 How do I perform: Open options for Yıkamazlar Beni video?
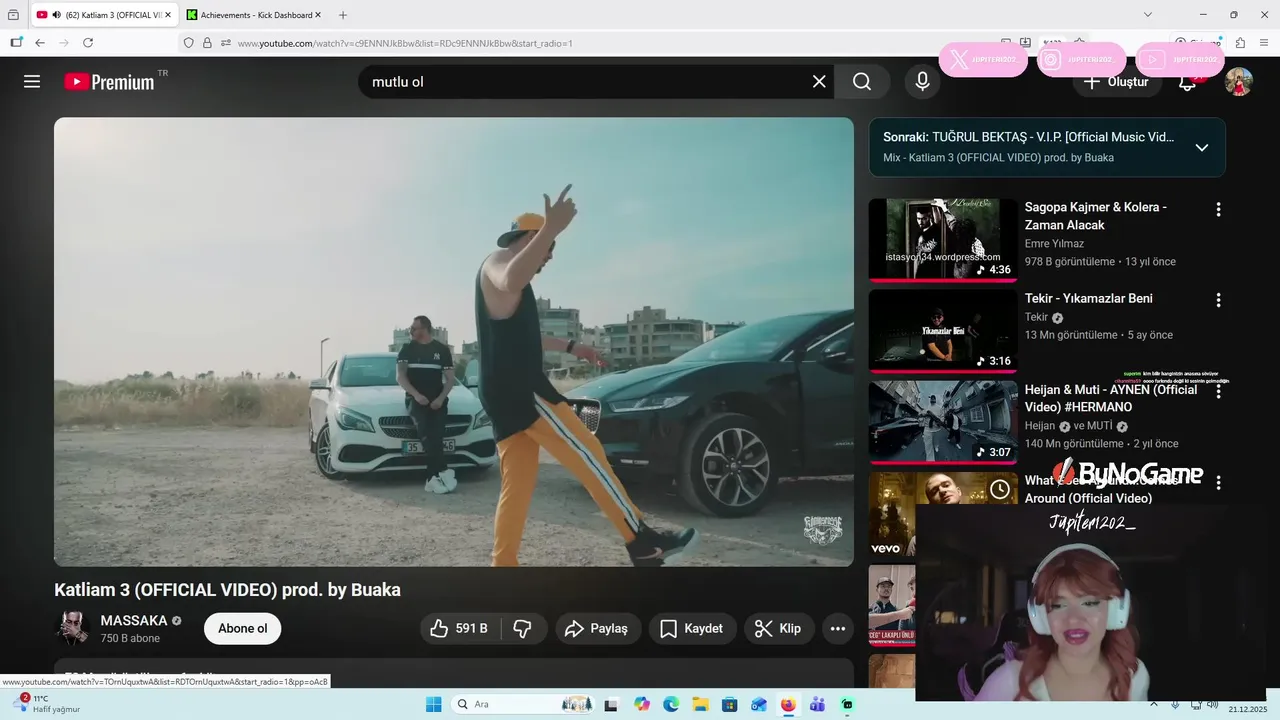(x=1218, y=300)
